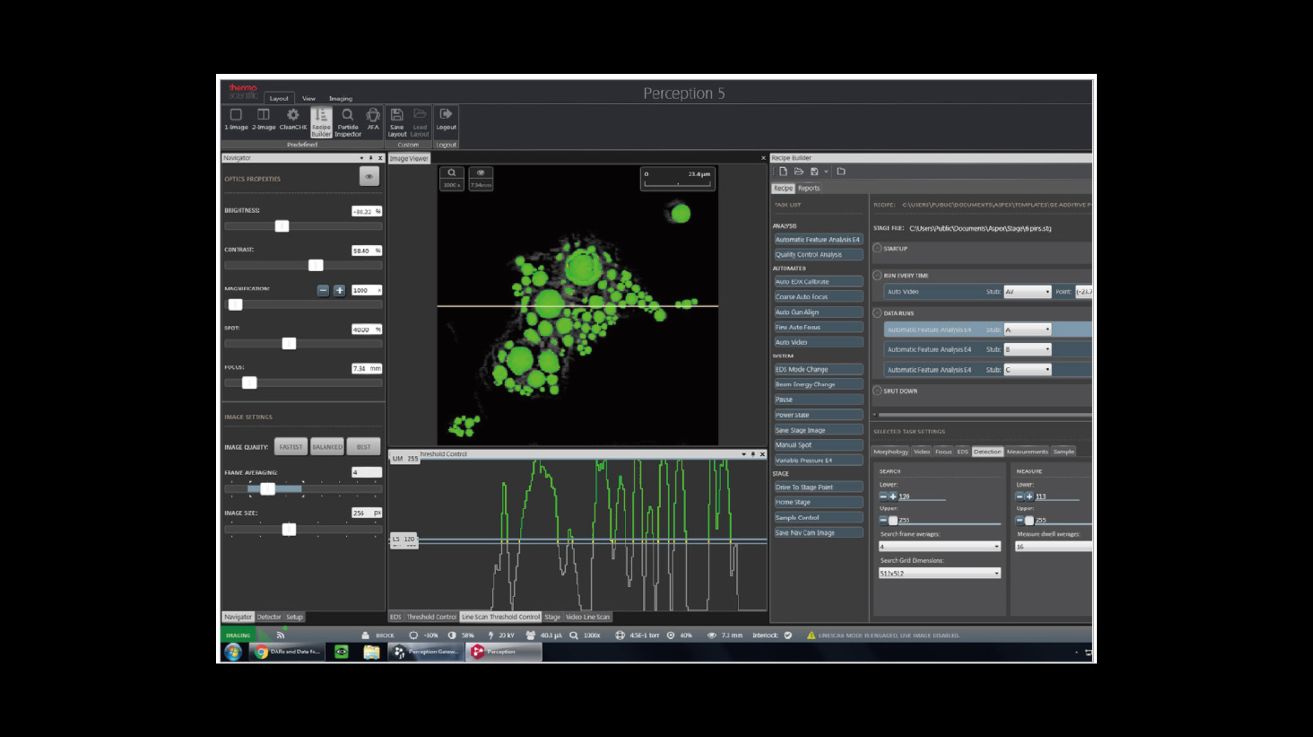Image resolution: width=1313 pixels, height=737 pixels.
Task: Open the CleanCHK layout
Action: 293,120
